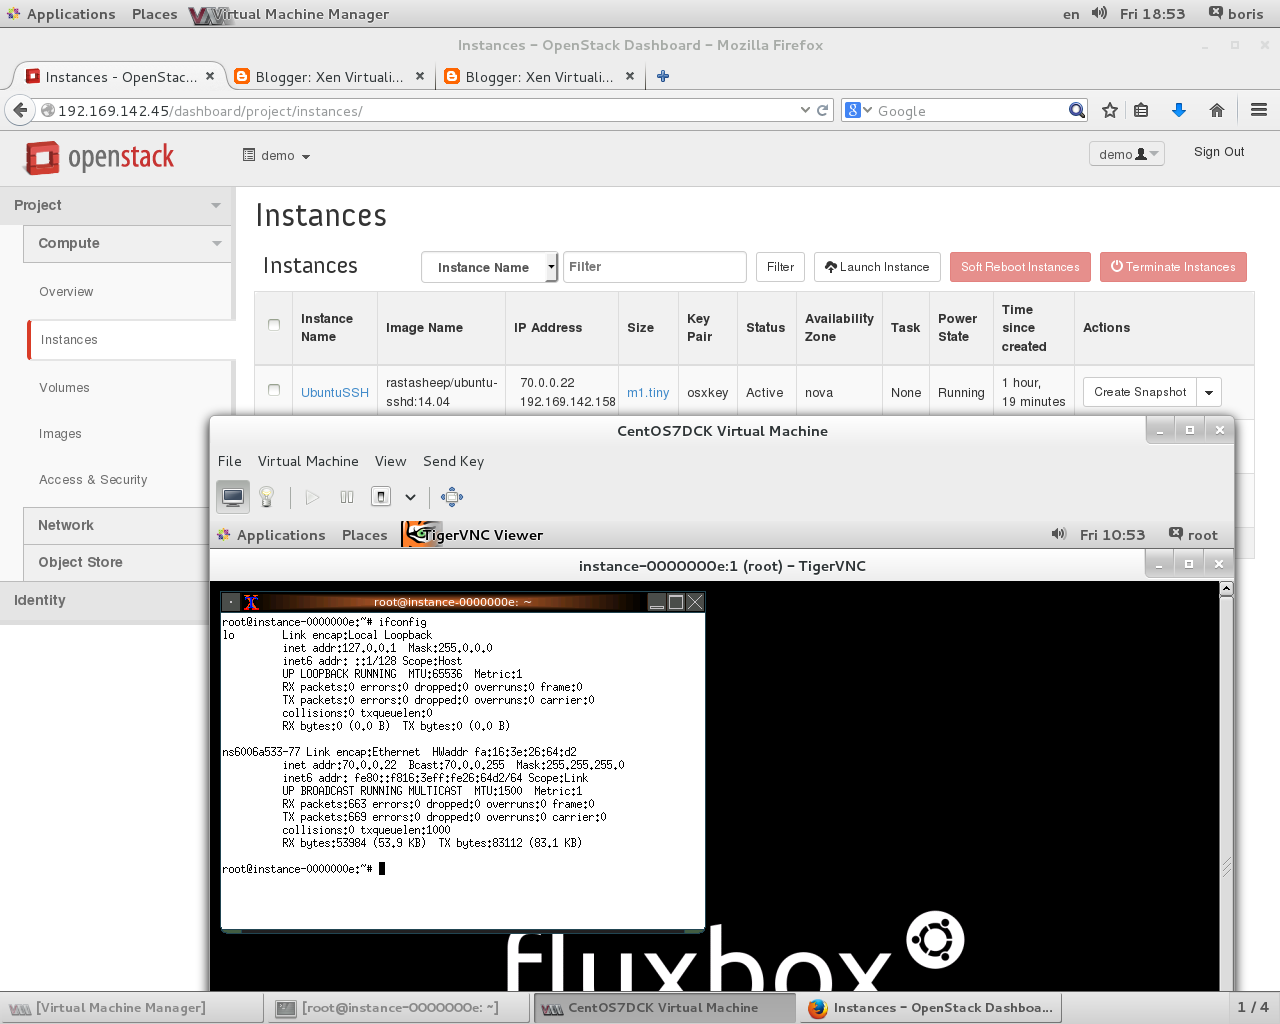Bookmark this page with star icon

1110,111
